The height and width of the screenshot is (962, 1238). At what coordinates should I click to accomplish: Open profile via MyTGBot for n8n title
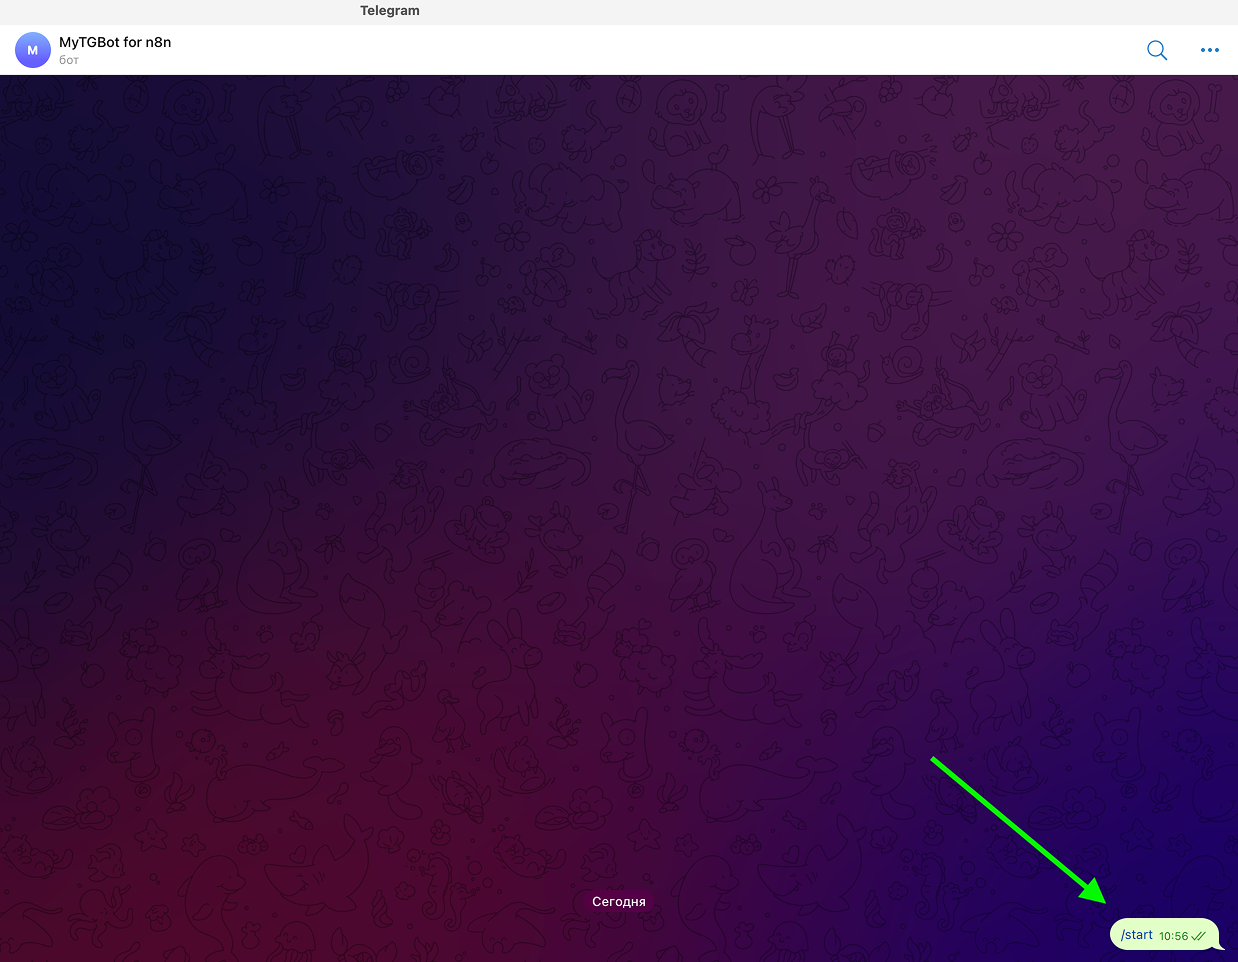click(115, 42)
